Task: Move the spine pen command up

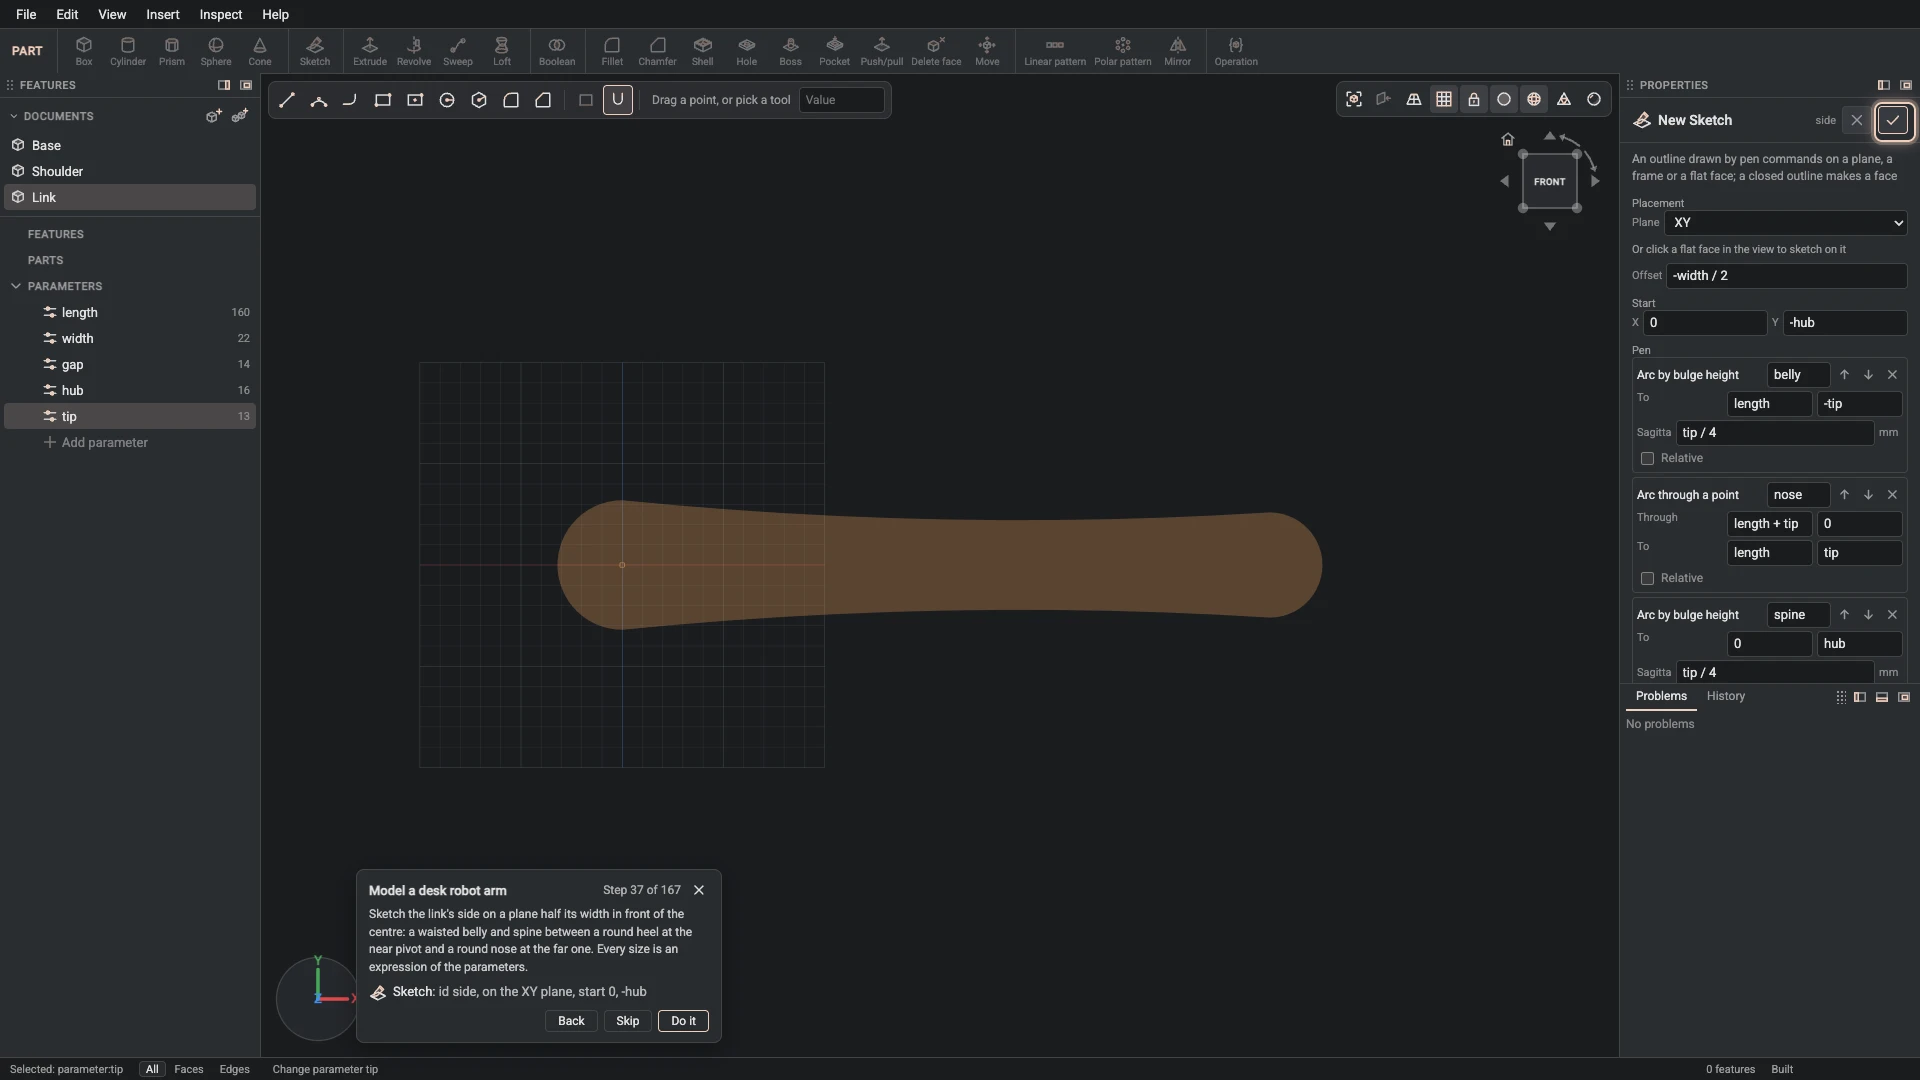Action: click(1844, 615)
